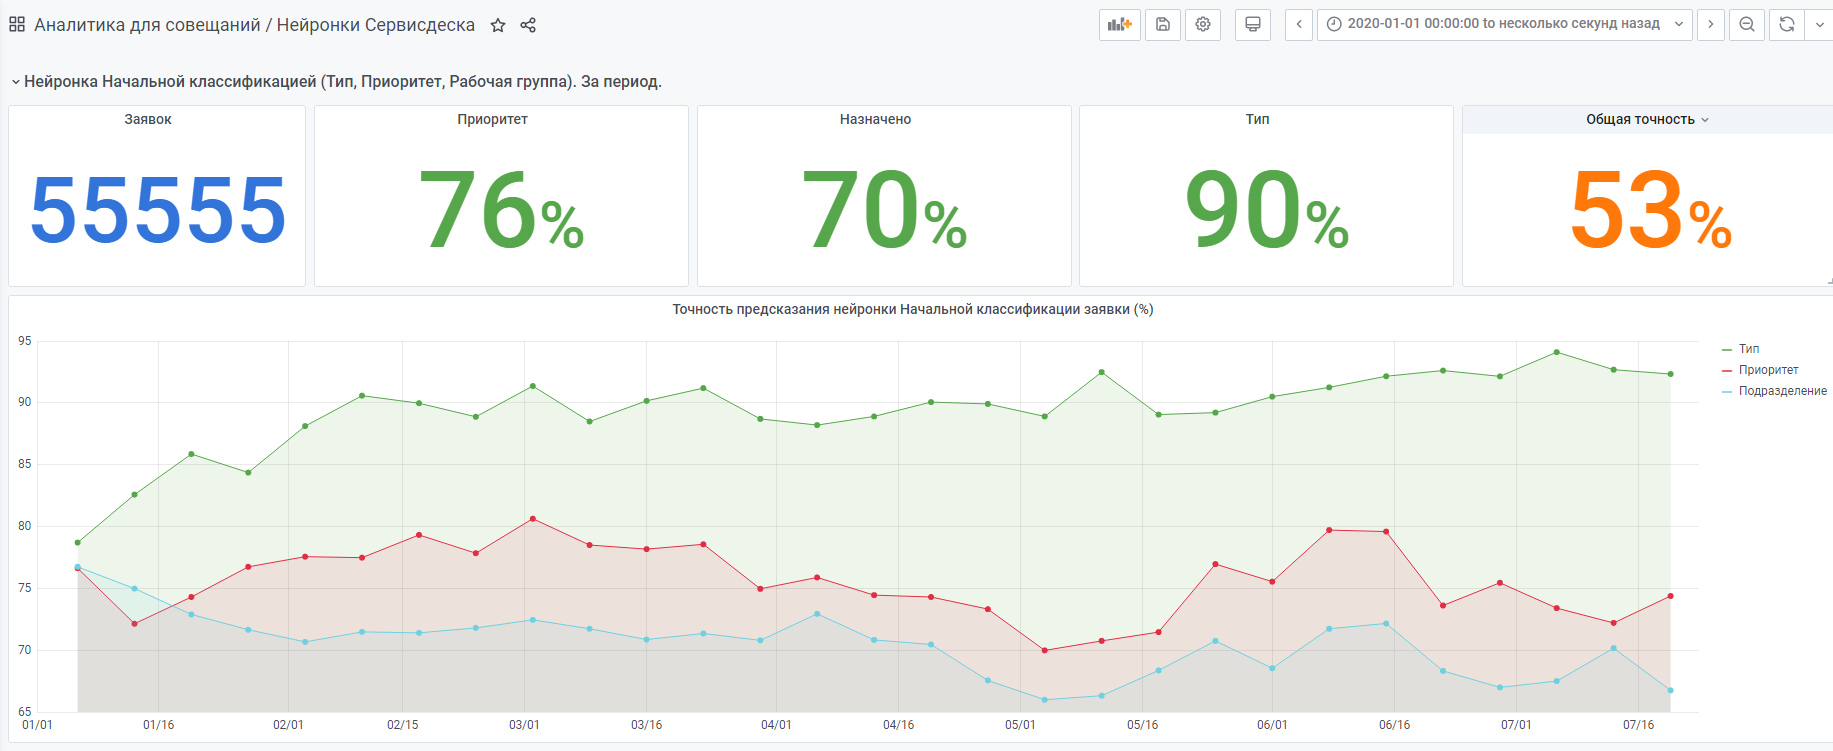
Task: Star this dashboard as favorite
Action: (x=498, y=25)
